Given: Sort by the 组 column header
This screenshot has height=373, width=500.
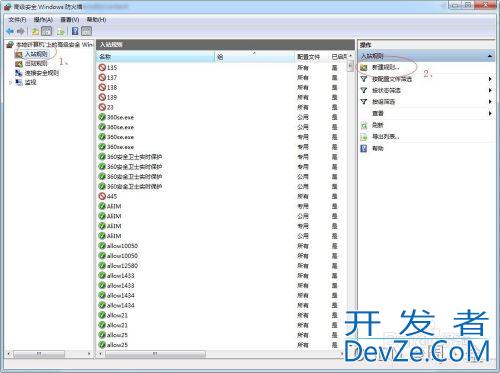Looking at the screenshot, I should tap(255, 57).
